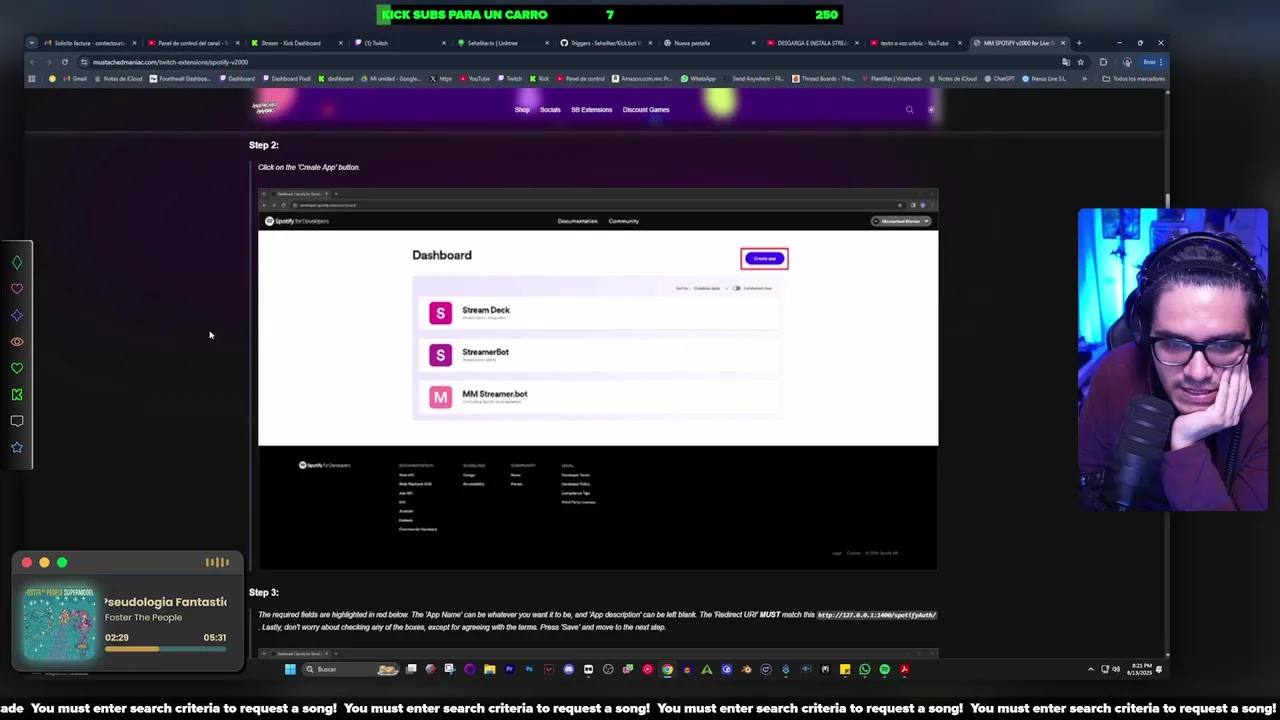Open the tab search dropdown chevron
This screenshot has width=1280, height=720.
click(x=32, y=43)
